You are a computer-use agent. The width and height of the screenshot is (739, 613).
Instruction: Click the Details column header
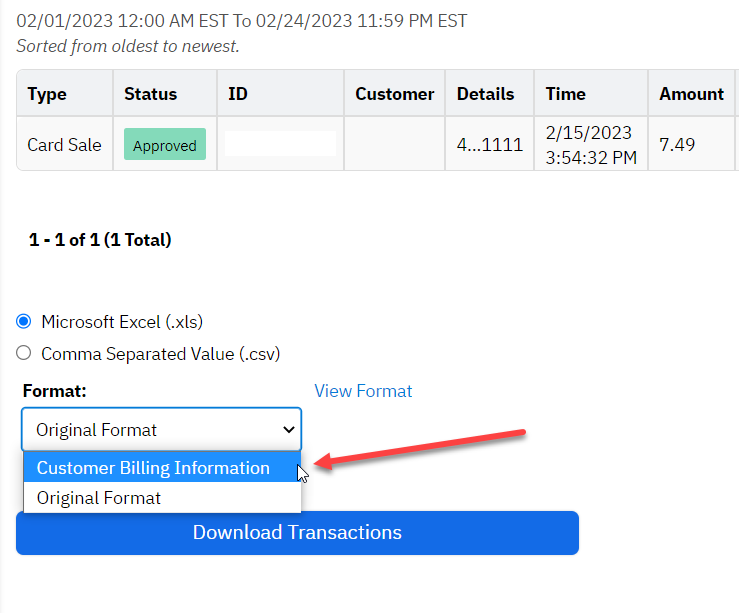point(490,93)
